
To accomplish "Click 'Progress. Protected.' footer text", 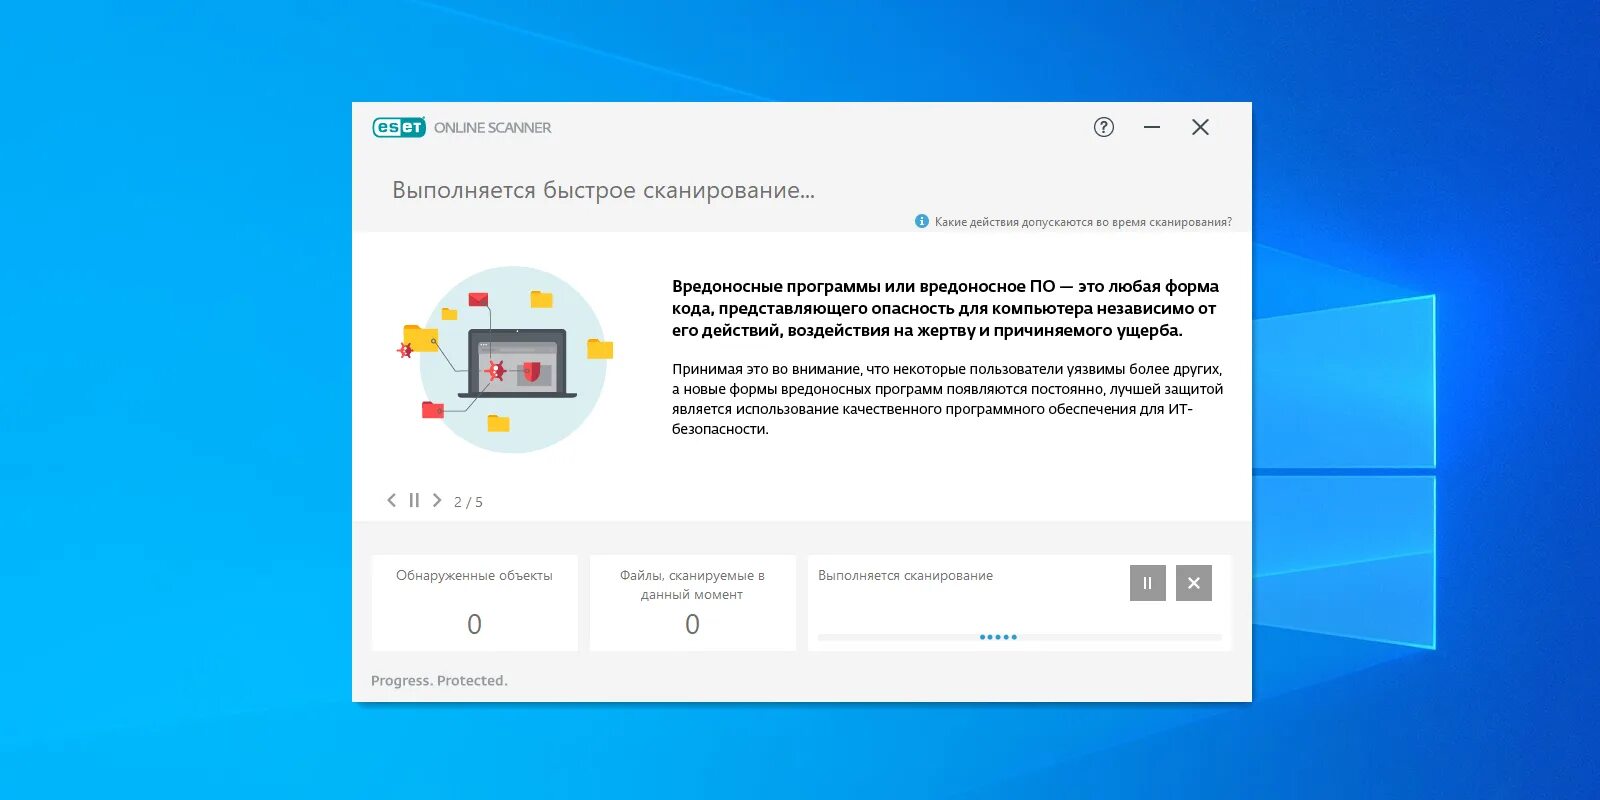I will pos(439,681).
